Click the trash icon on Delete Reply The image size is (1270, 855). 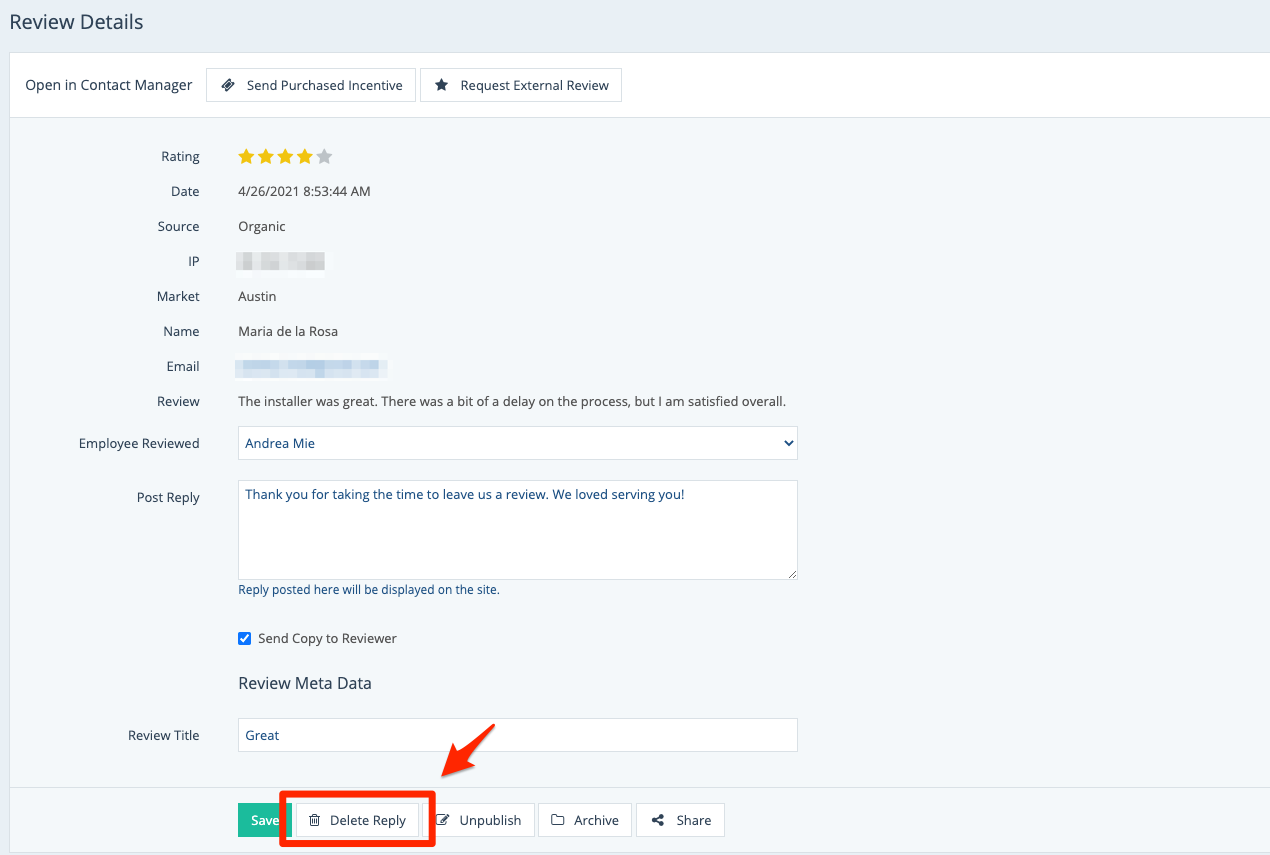point(314,821)
